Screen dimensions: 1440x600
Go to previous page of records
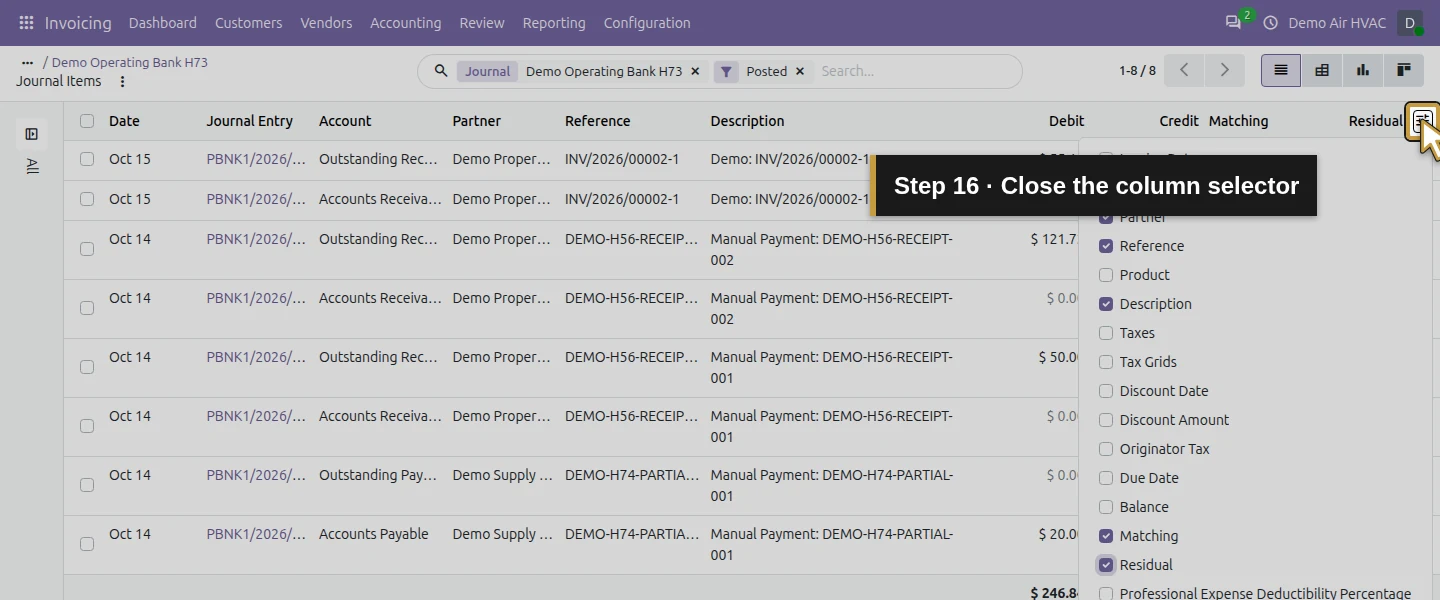pos(1184,70)
